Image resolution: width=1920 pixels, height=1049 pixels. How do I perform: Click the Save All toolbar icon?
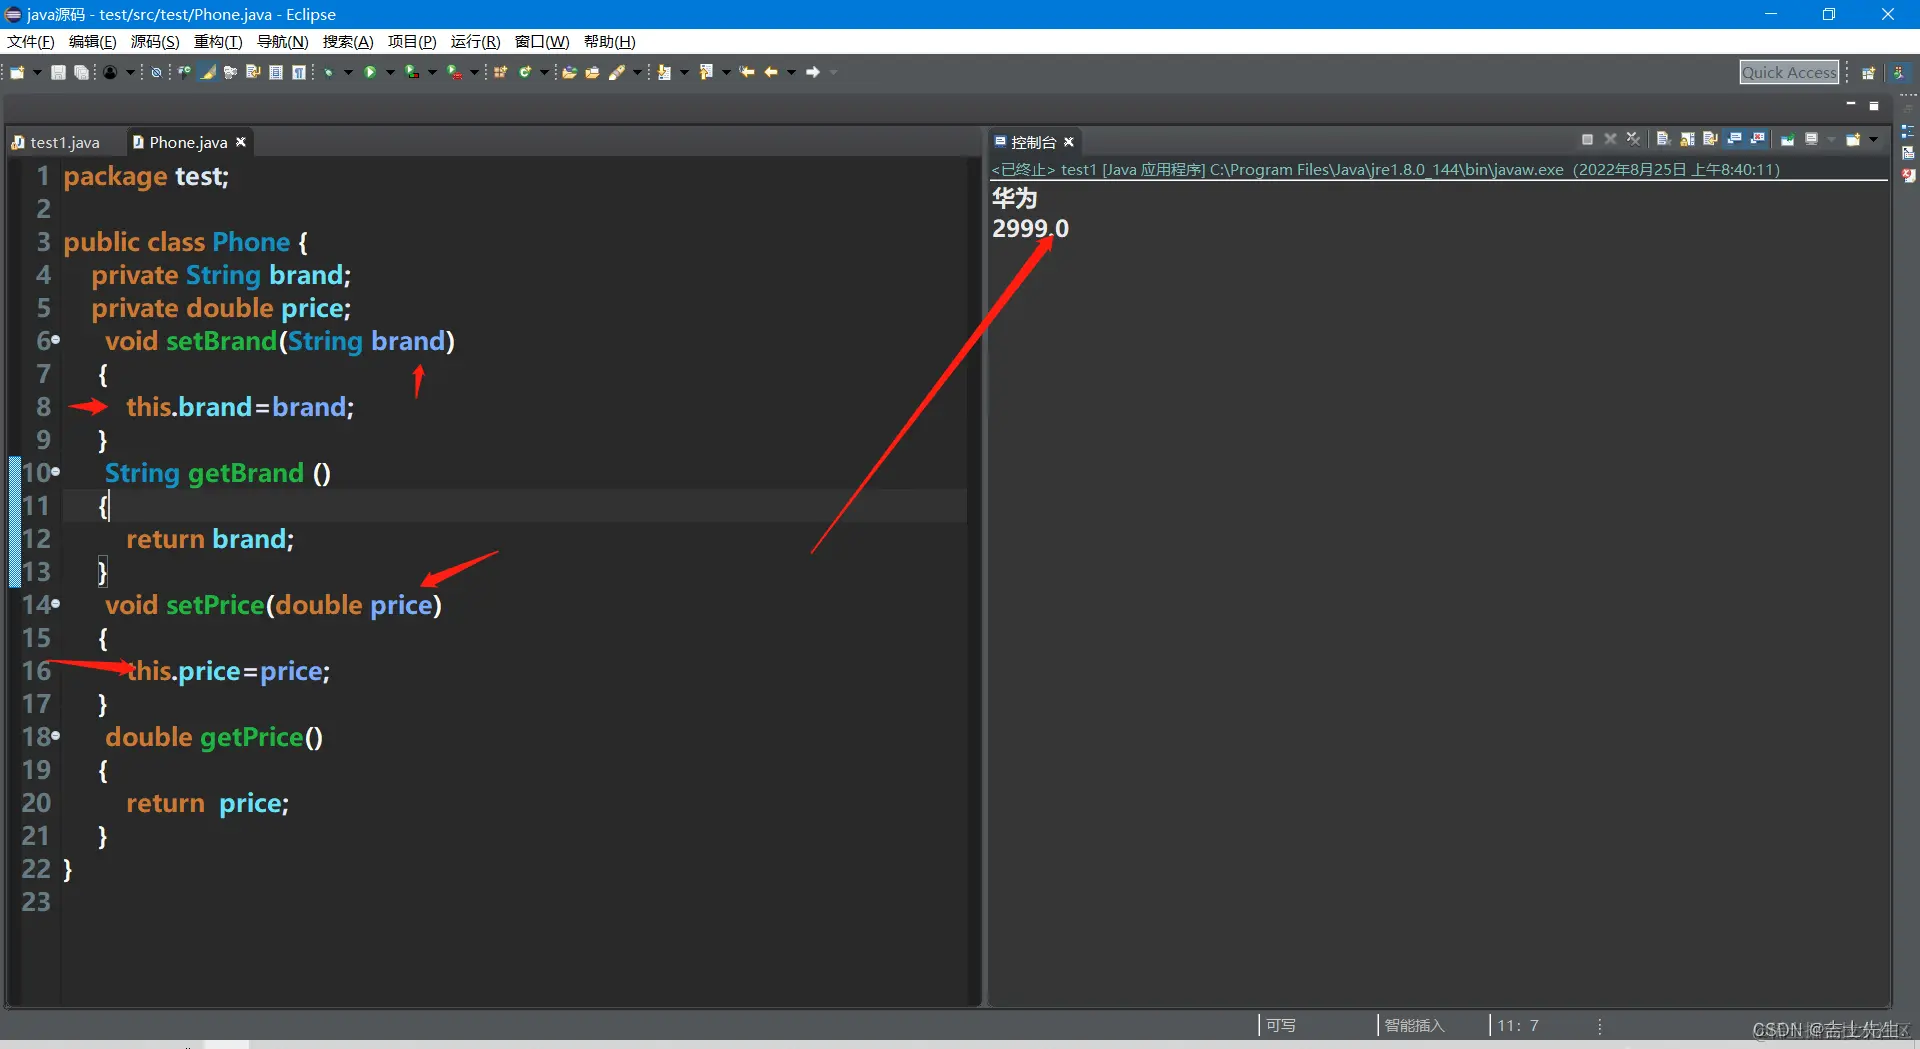tap(81, 72)
